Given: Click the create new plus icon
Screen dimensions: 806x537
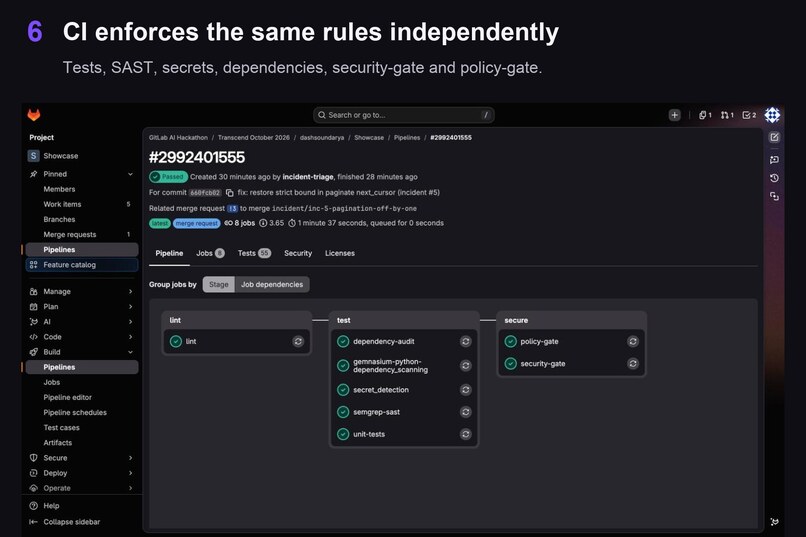Looking at the screenshot, I should (674, 115).
